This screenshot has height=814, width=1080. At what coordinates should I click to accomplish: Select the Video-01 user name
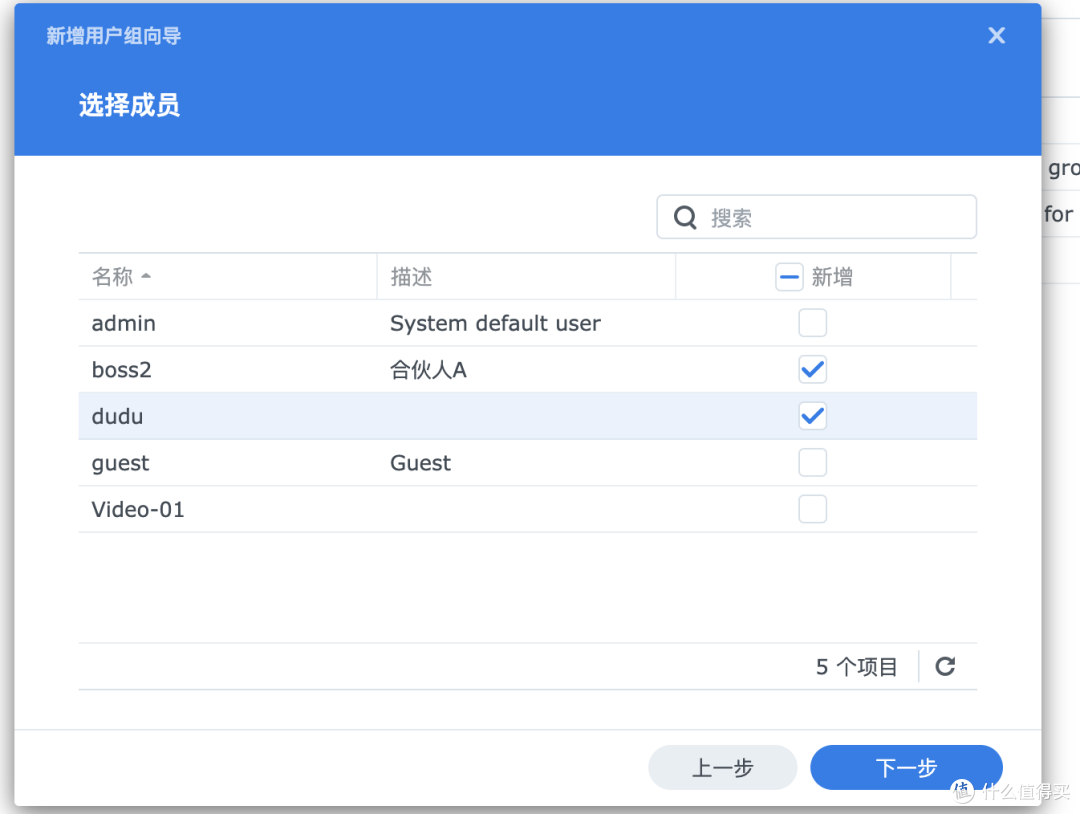pos(138,510)
